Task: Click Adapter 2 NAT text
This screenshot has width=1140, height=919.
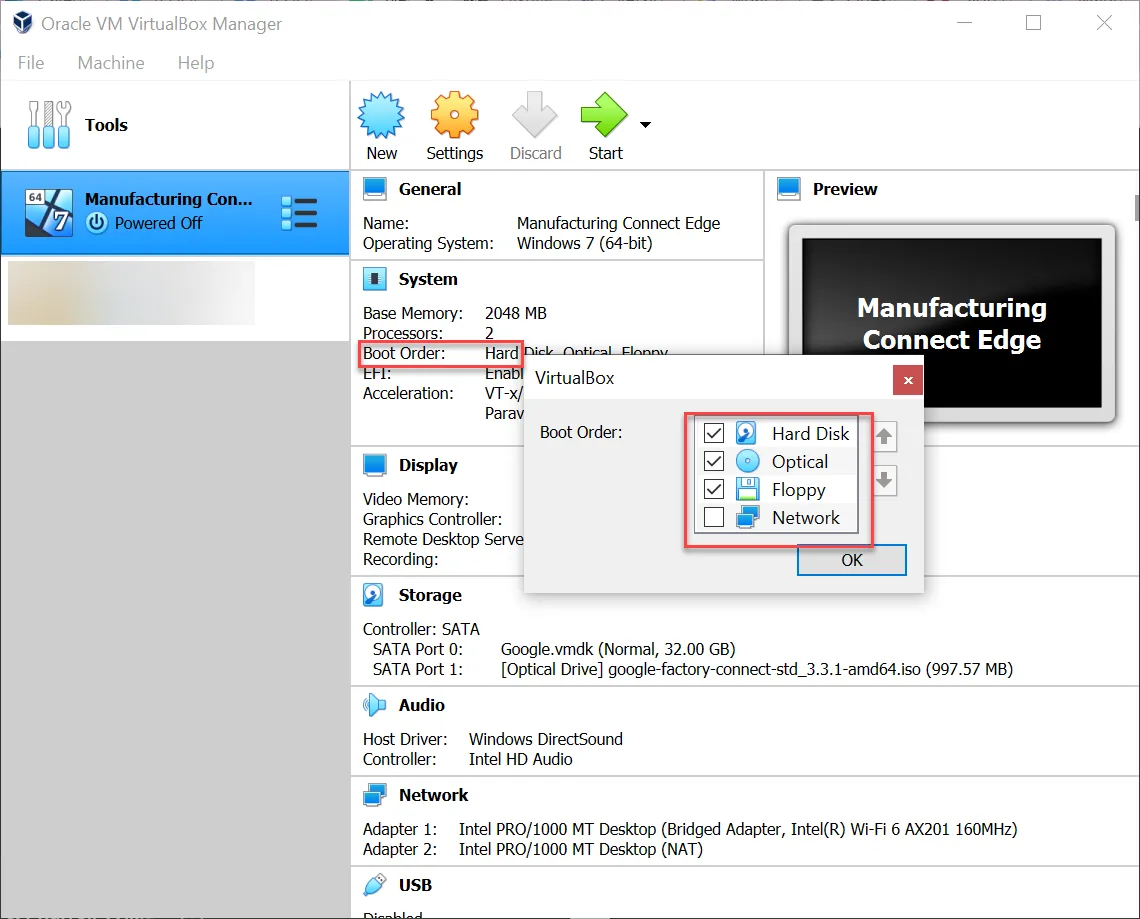Action: [580, 849]
